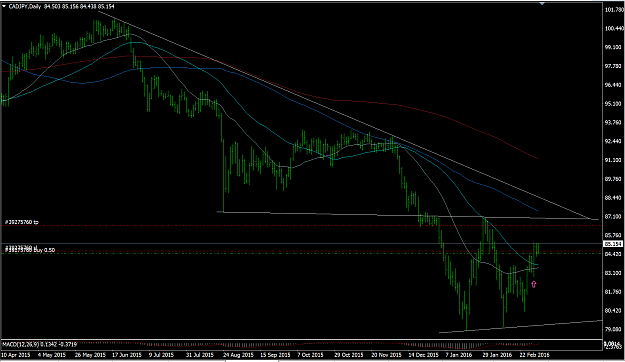Click the 7 Oct 2015 date label

(311, 355)
